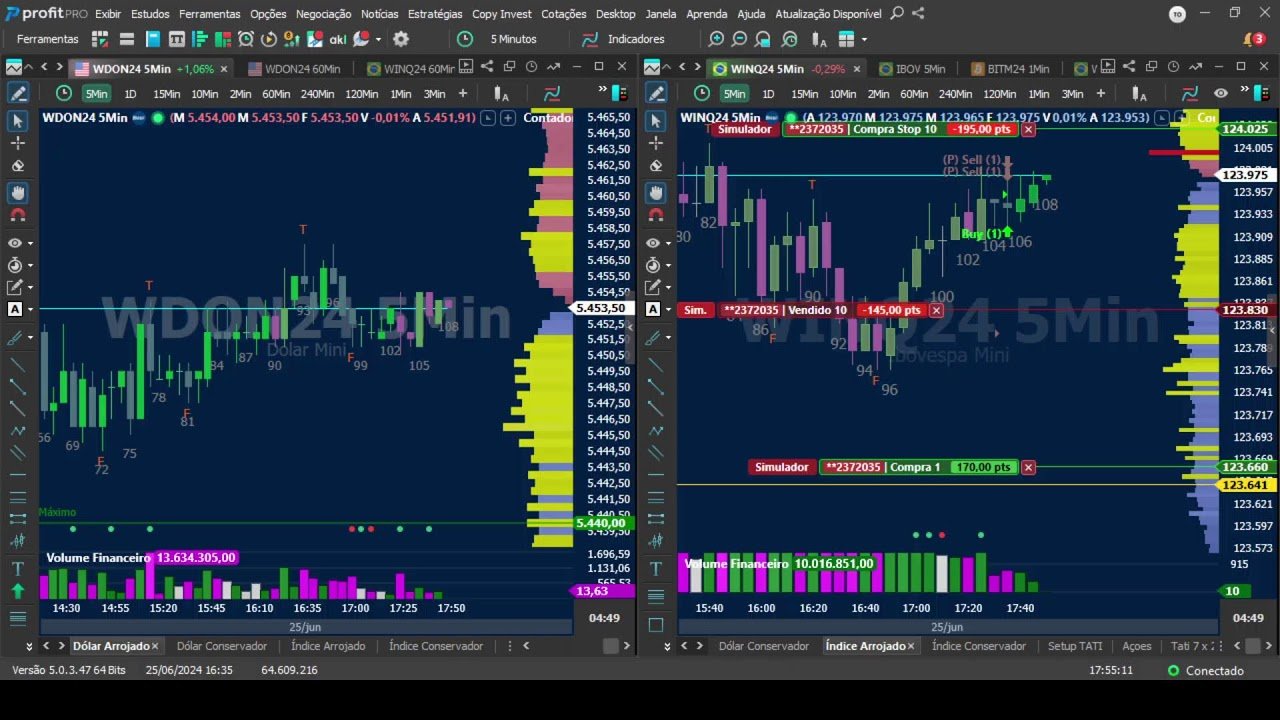The image size is (1280, 720).
Task: Cancel the Compra Stop 10 order
Action: [1028, 130]
